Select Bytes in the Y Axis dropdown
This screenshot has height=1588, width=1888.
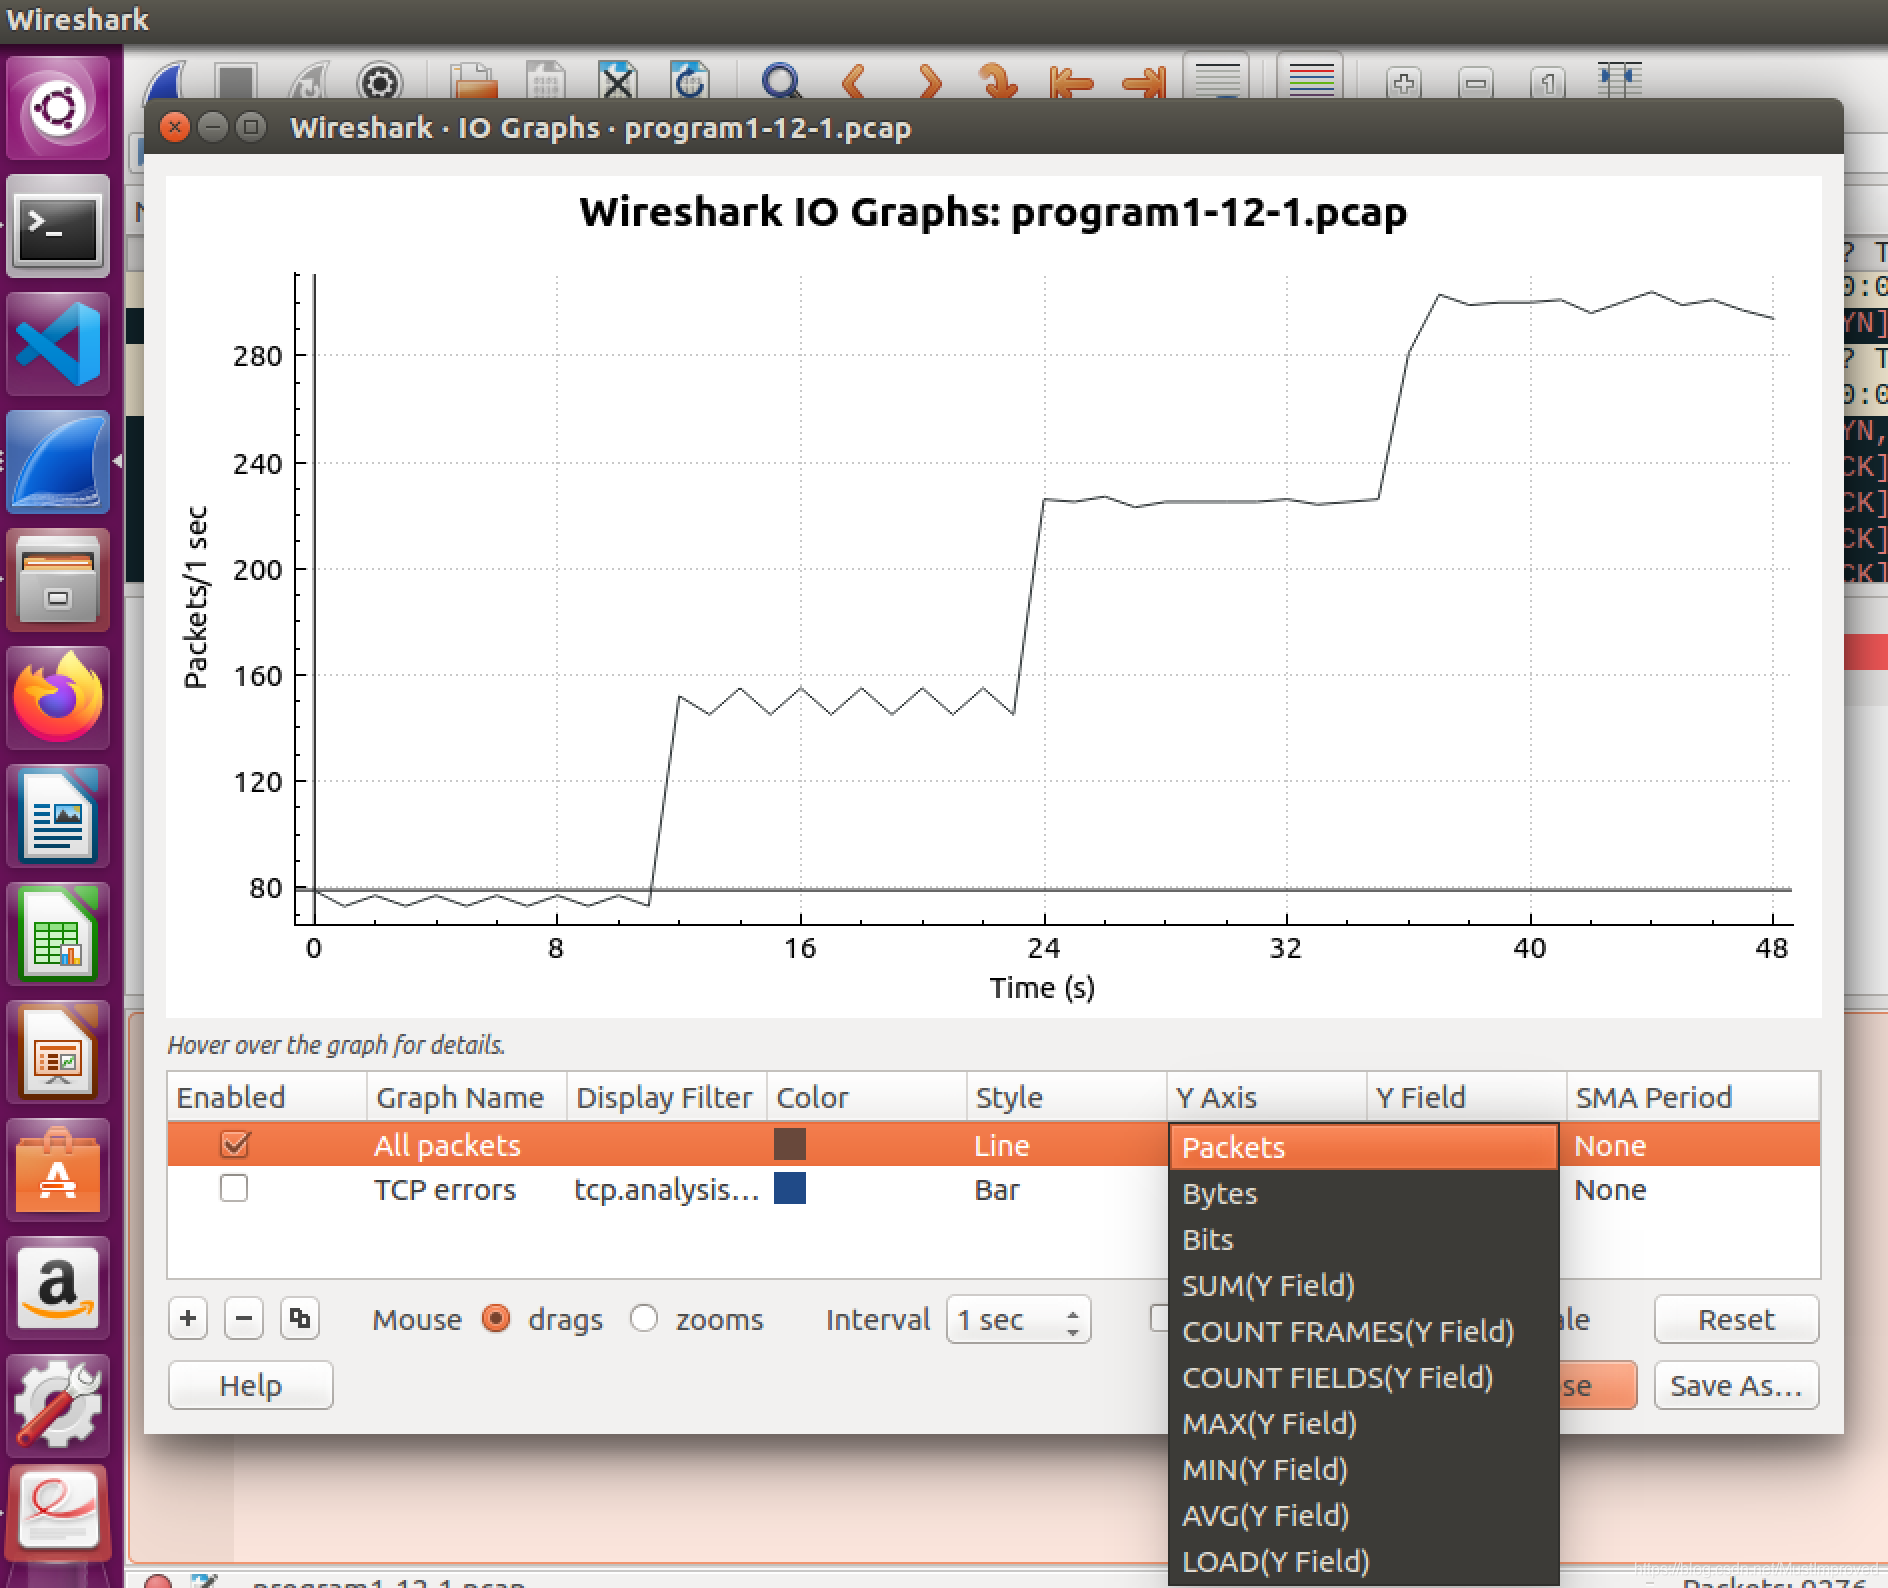click(x=1363, y=1193)
